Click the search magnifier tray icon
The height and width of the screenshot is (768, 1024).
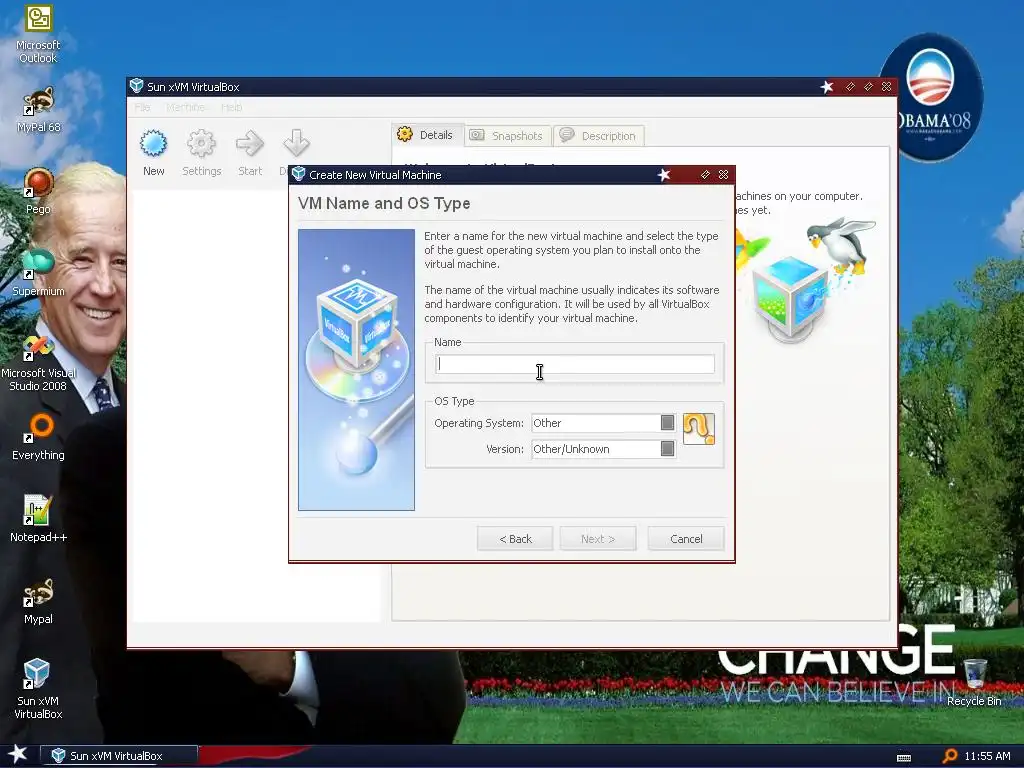[x=950, y=756]
